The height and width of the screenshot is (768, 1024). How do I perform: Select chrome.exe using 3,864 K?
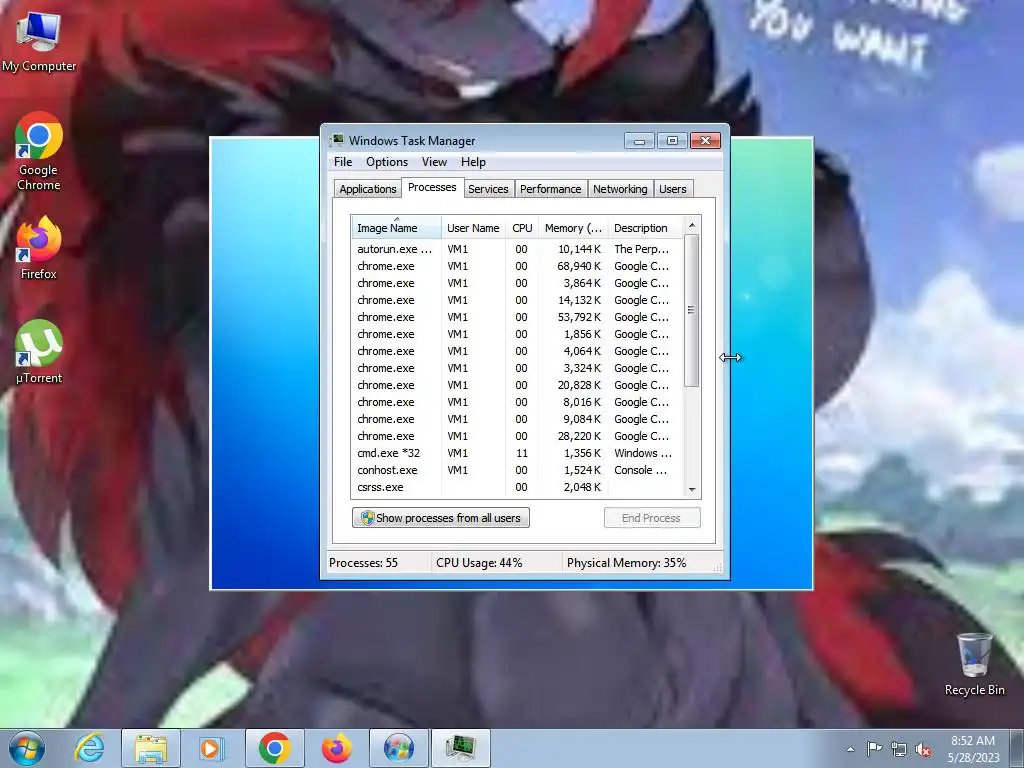(517, 283)
